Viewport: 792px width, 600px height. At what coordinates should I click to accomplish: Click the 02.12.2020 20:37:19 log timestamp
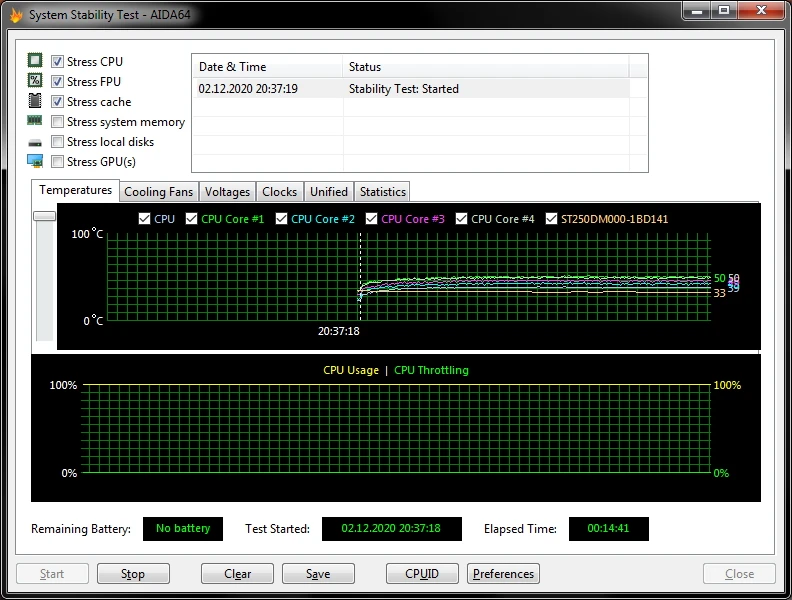click(248, 89)
